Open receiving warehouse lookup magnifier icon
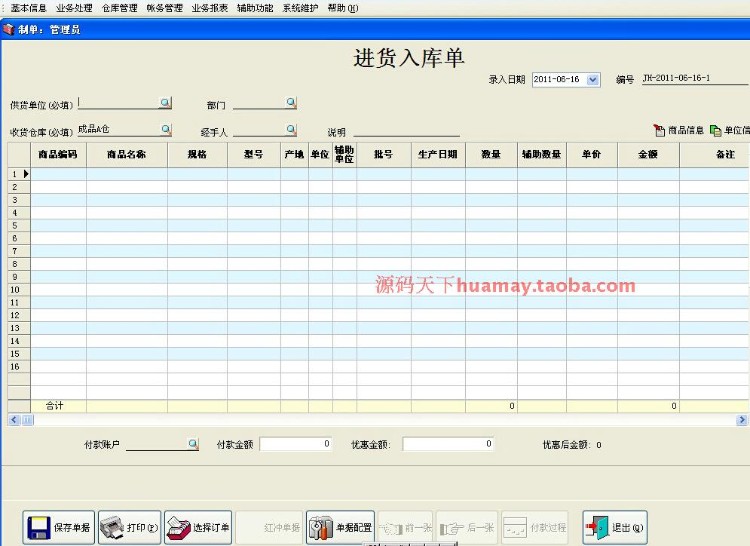This screenshot has height=546, width=750. pyautogui.click(x=165, y=129)
